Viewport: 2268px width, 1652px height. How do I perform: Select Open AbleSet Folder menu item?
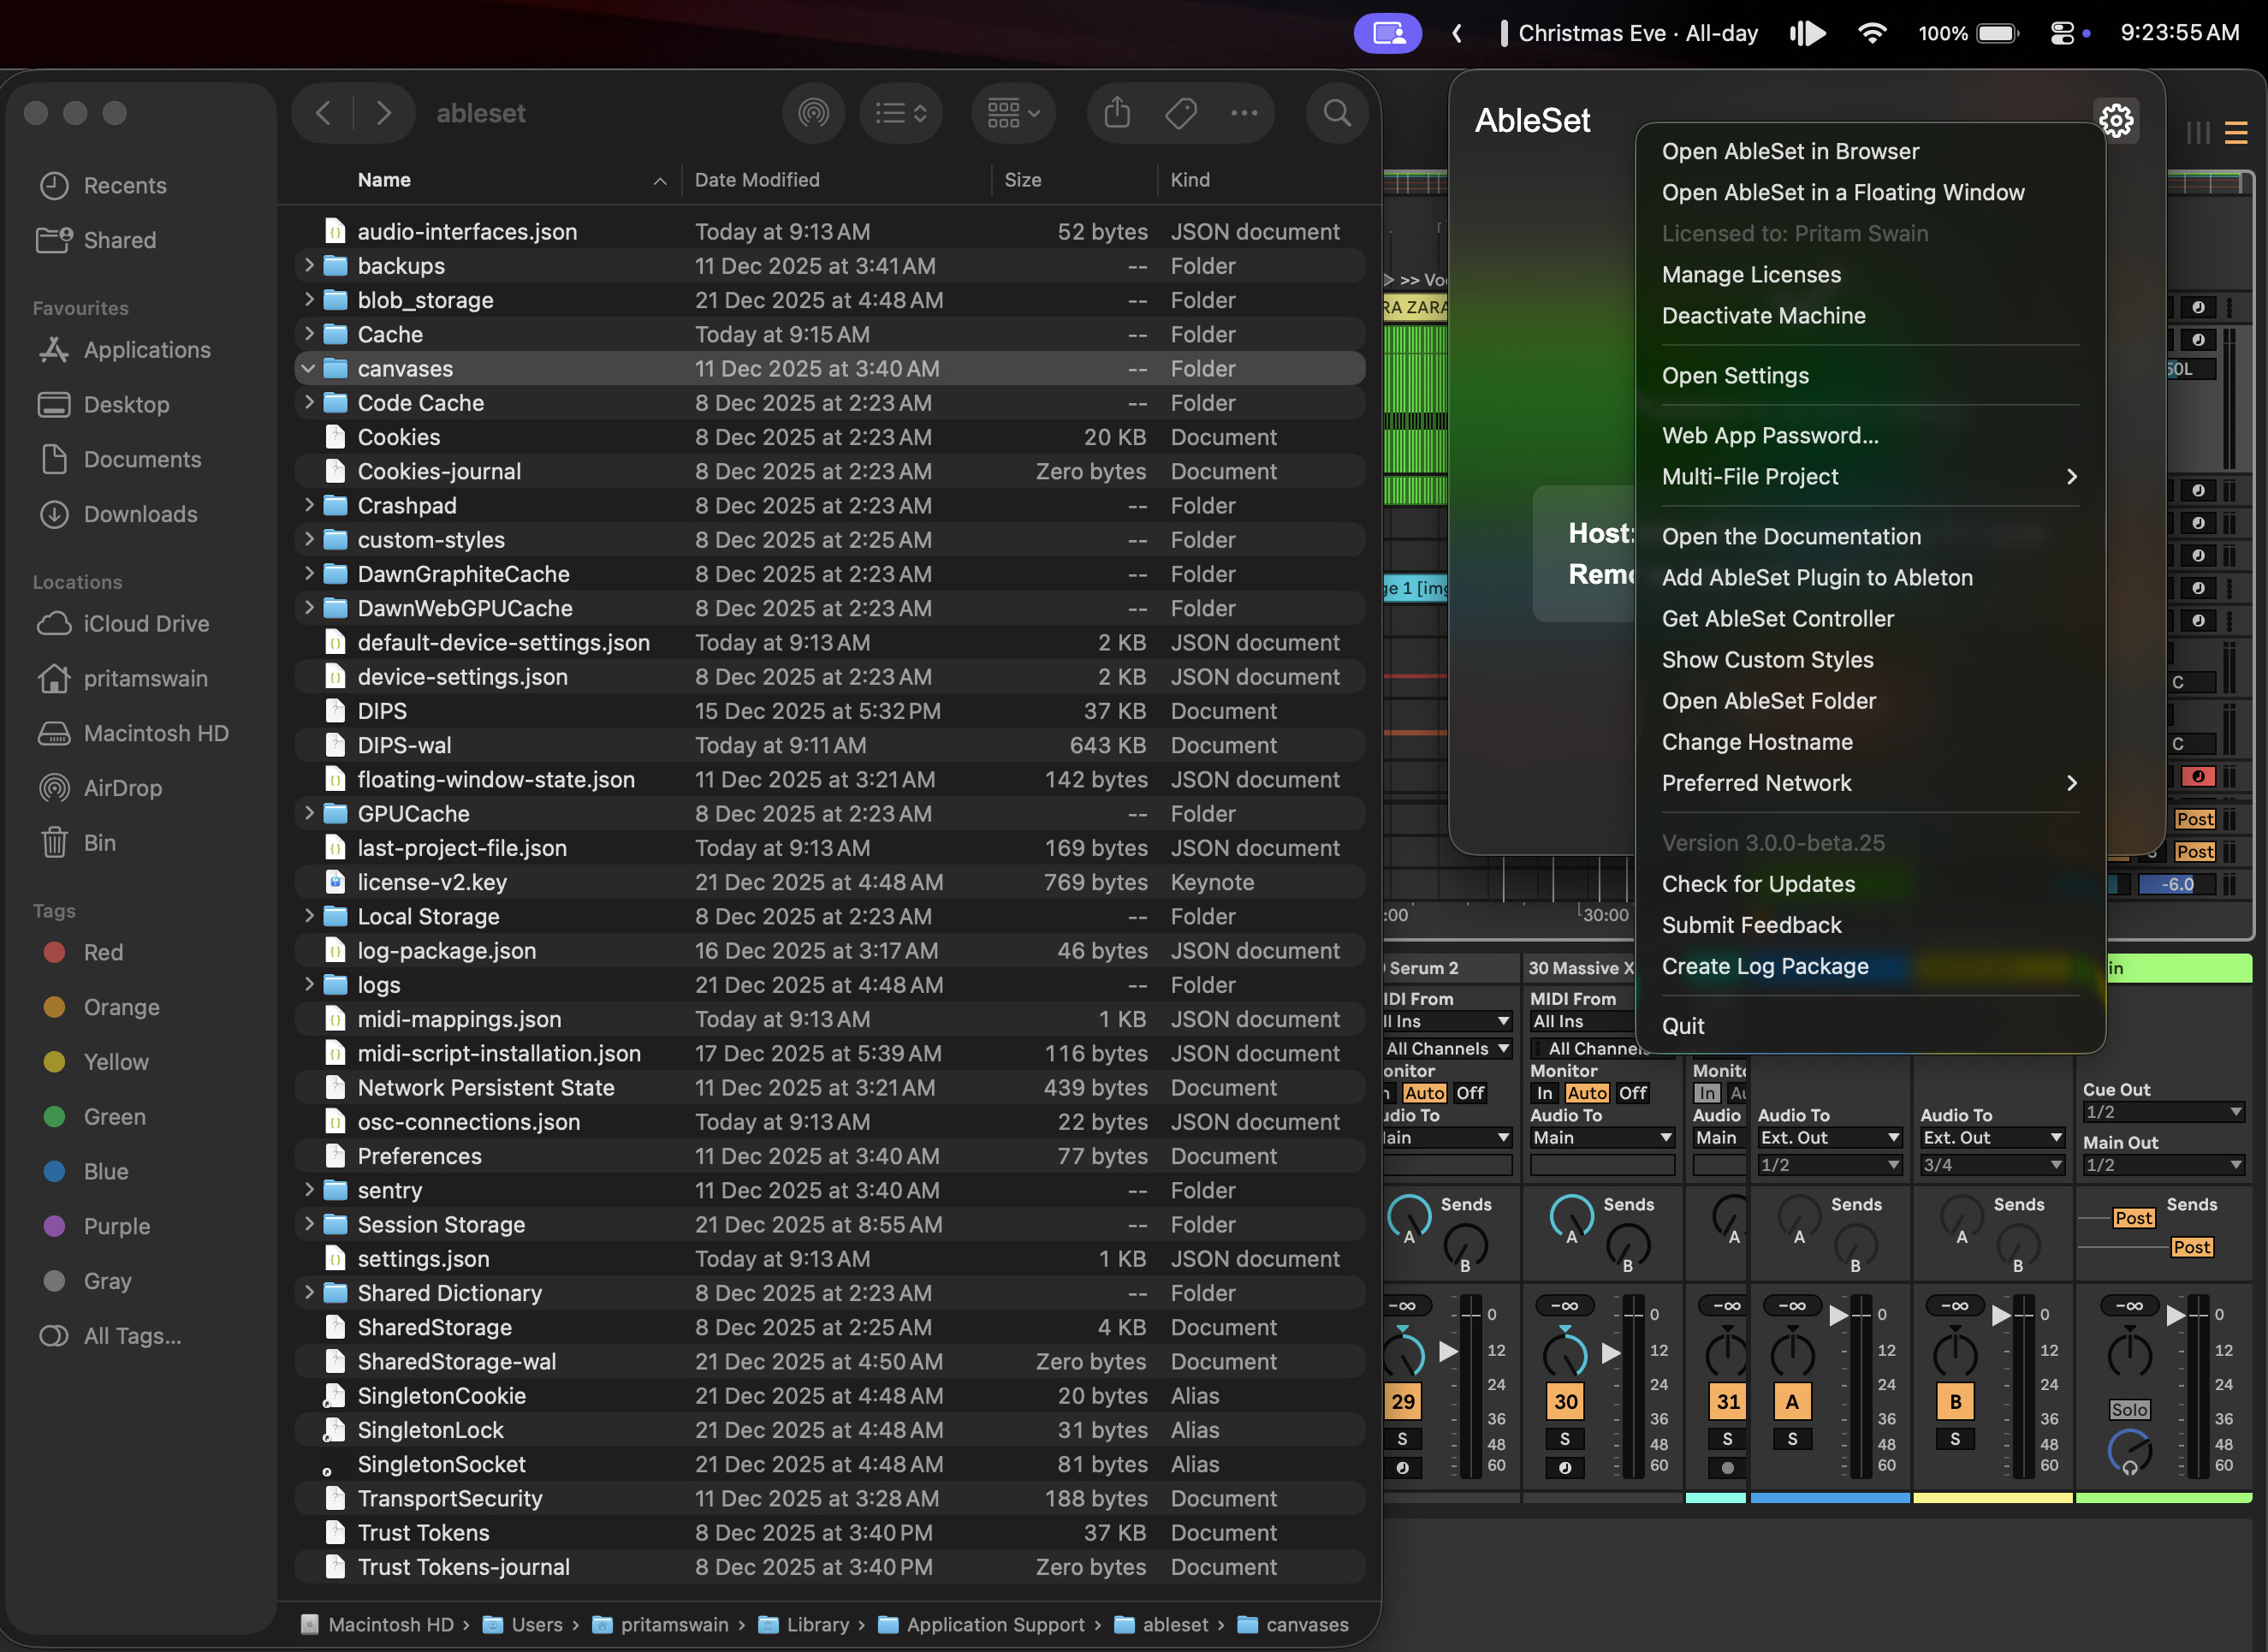pyautogui.click(x=1768, y=701)
